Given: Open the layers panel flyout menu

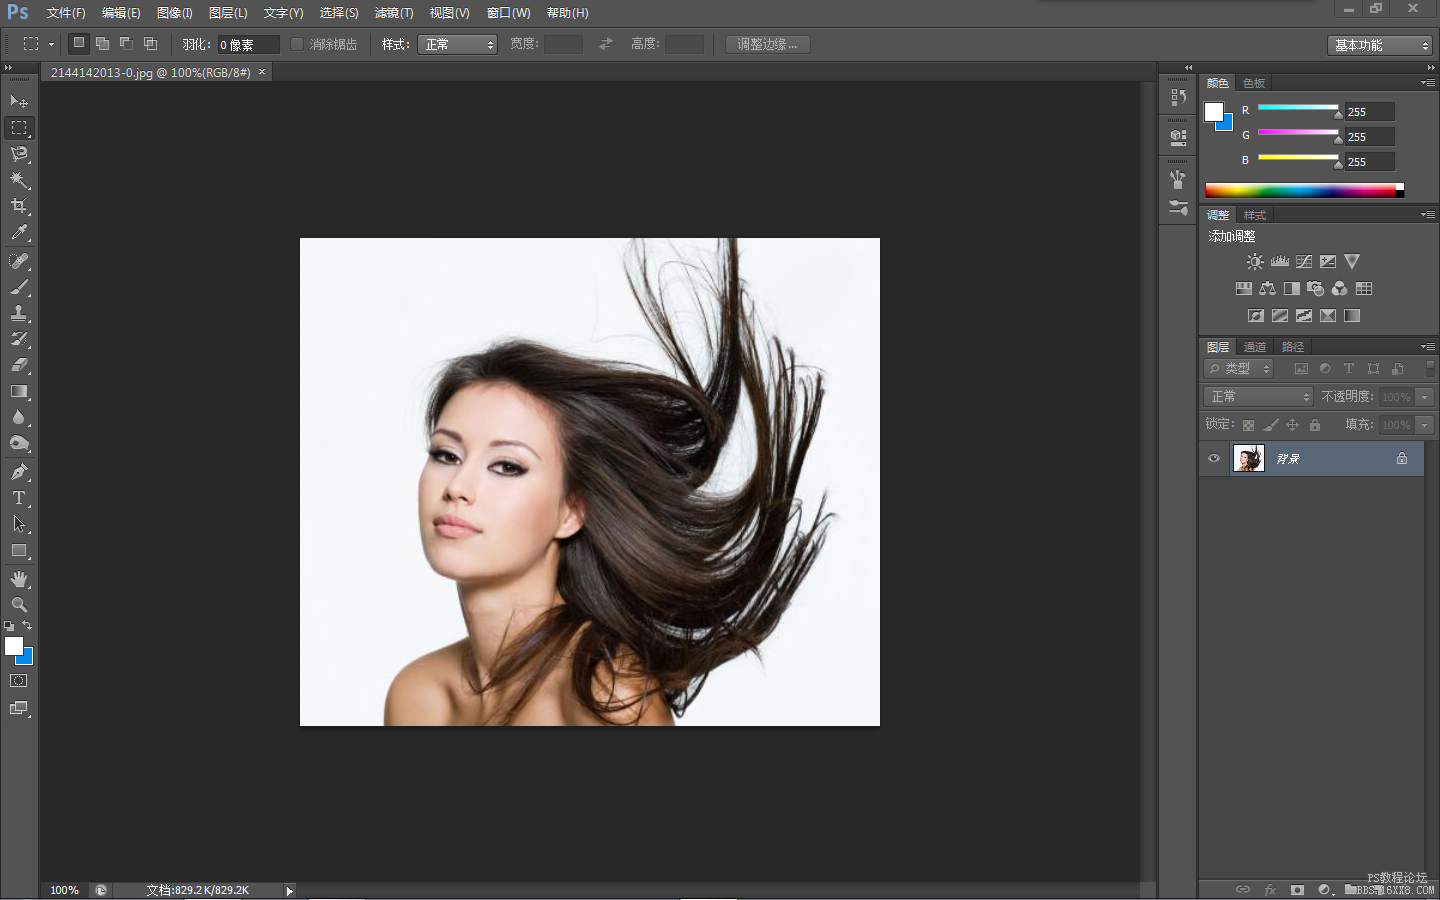Looking at the screenshot, I should coord(1428,347).
